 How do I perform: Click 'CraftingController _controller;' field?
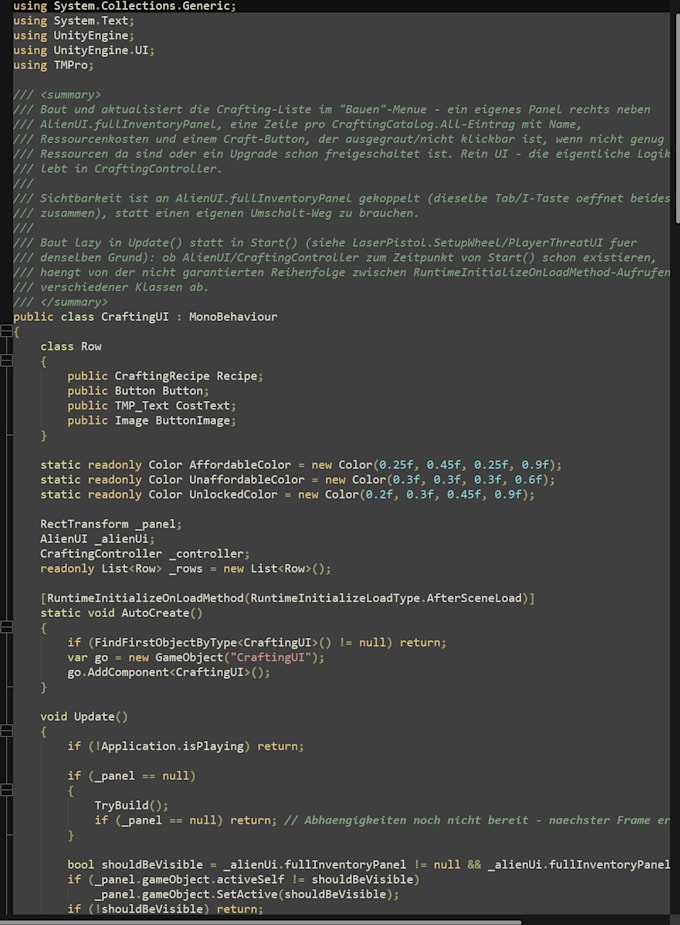144,553
